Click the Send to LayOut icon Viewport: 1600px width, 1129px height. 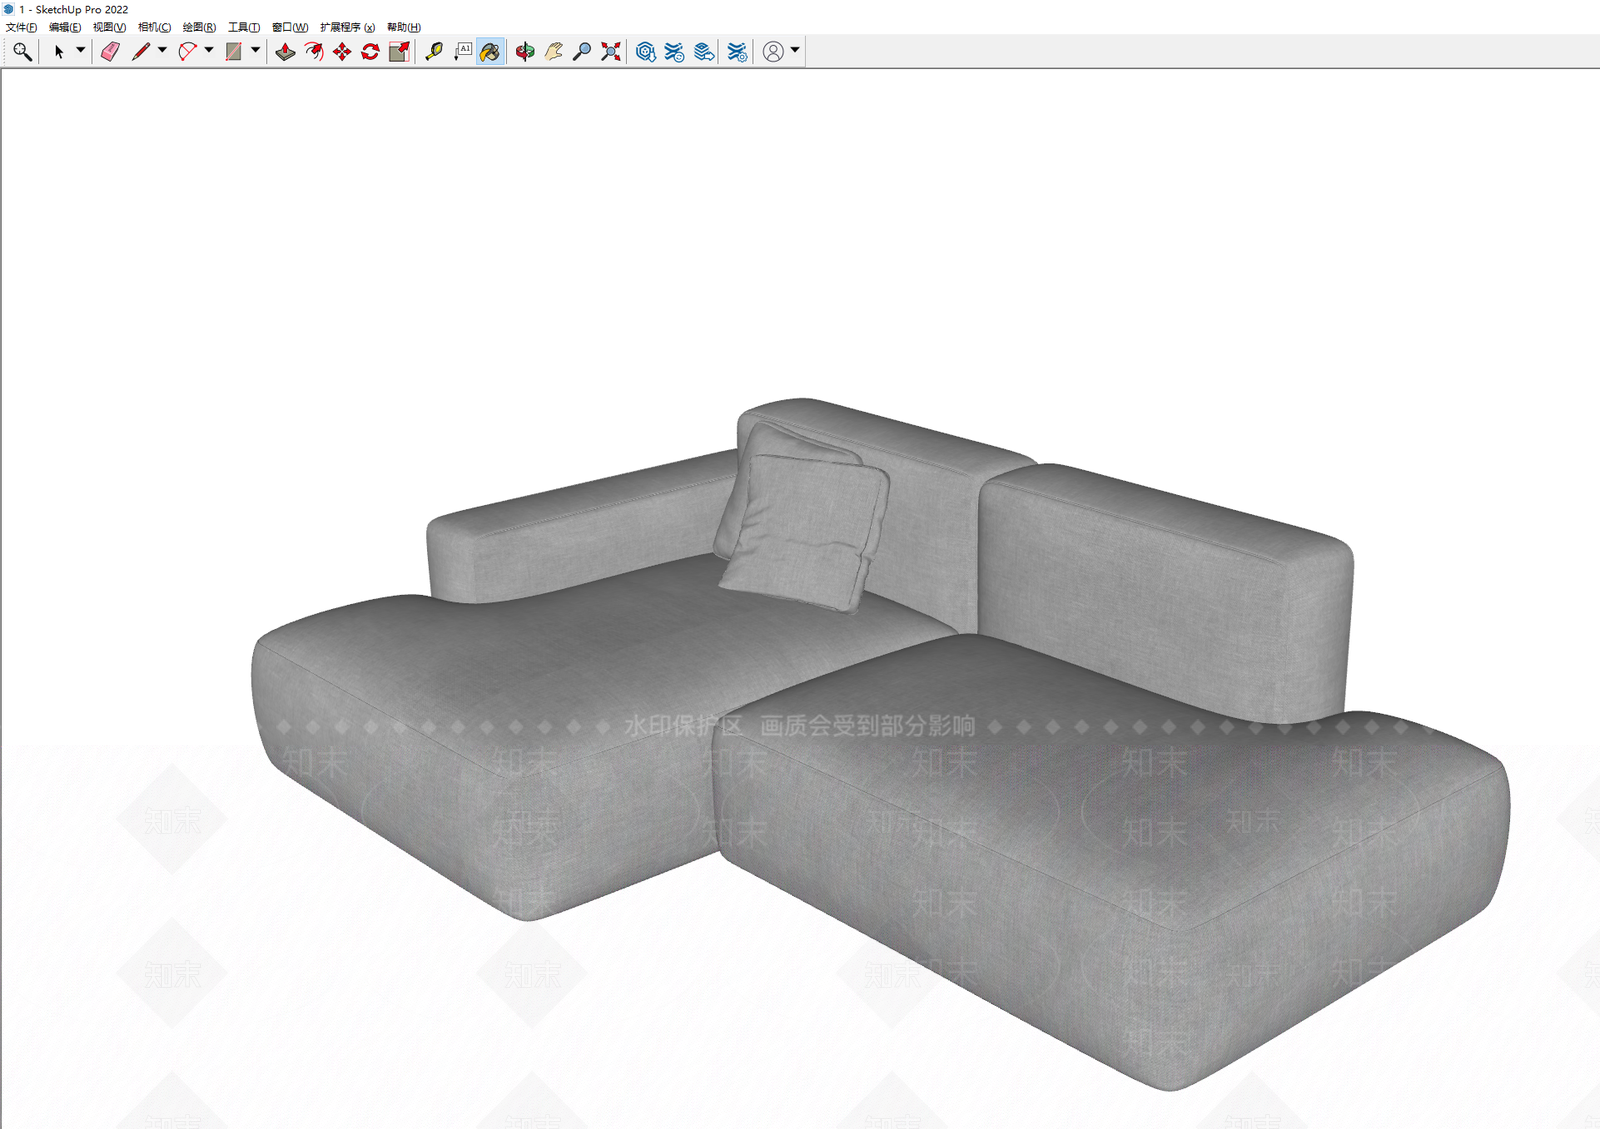click(704, 52)
